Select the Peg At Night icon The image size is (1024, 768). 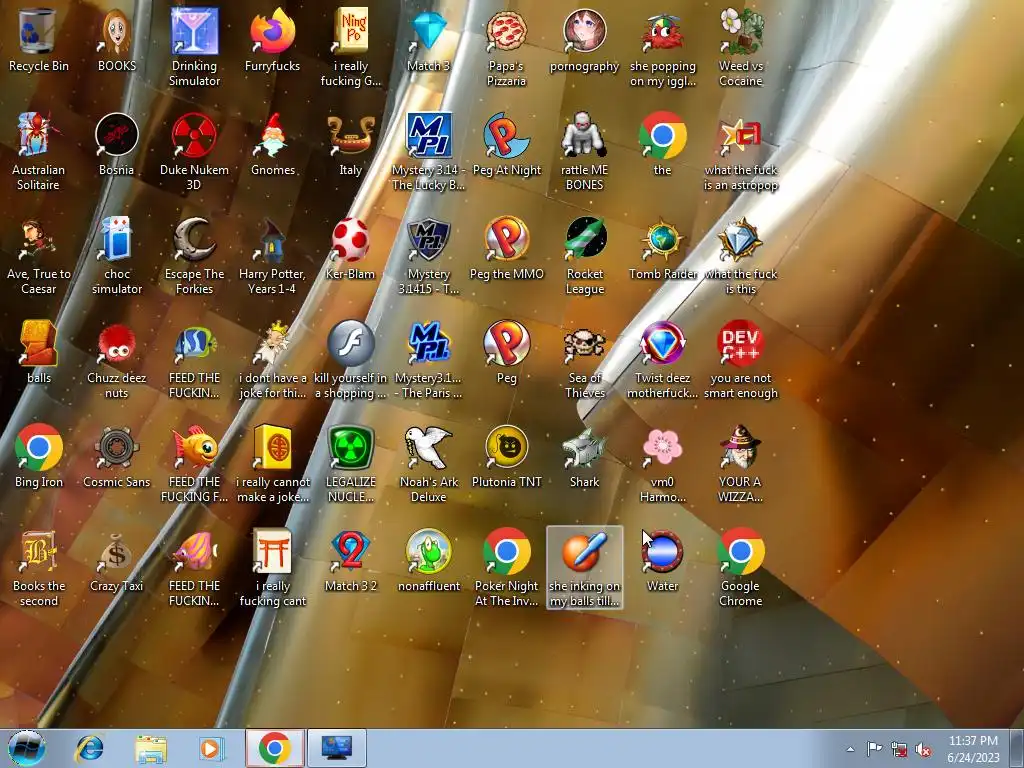[506, 135]
